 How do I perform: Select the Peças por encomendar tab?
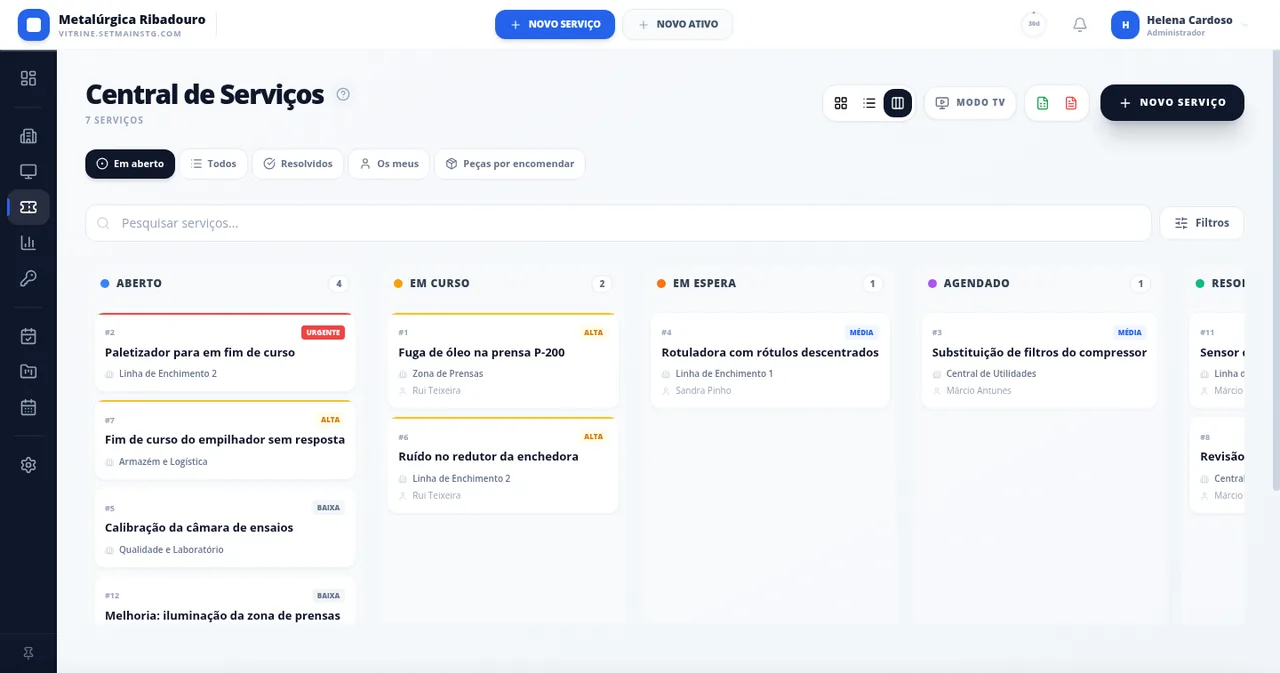[509, 164]
